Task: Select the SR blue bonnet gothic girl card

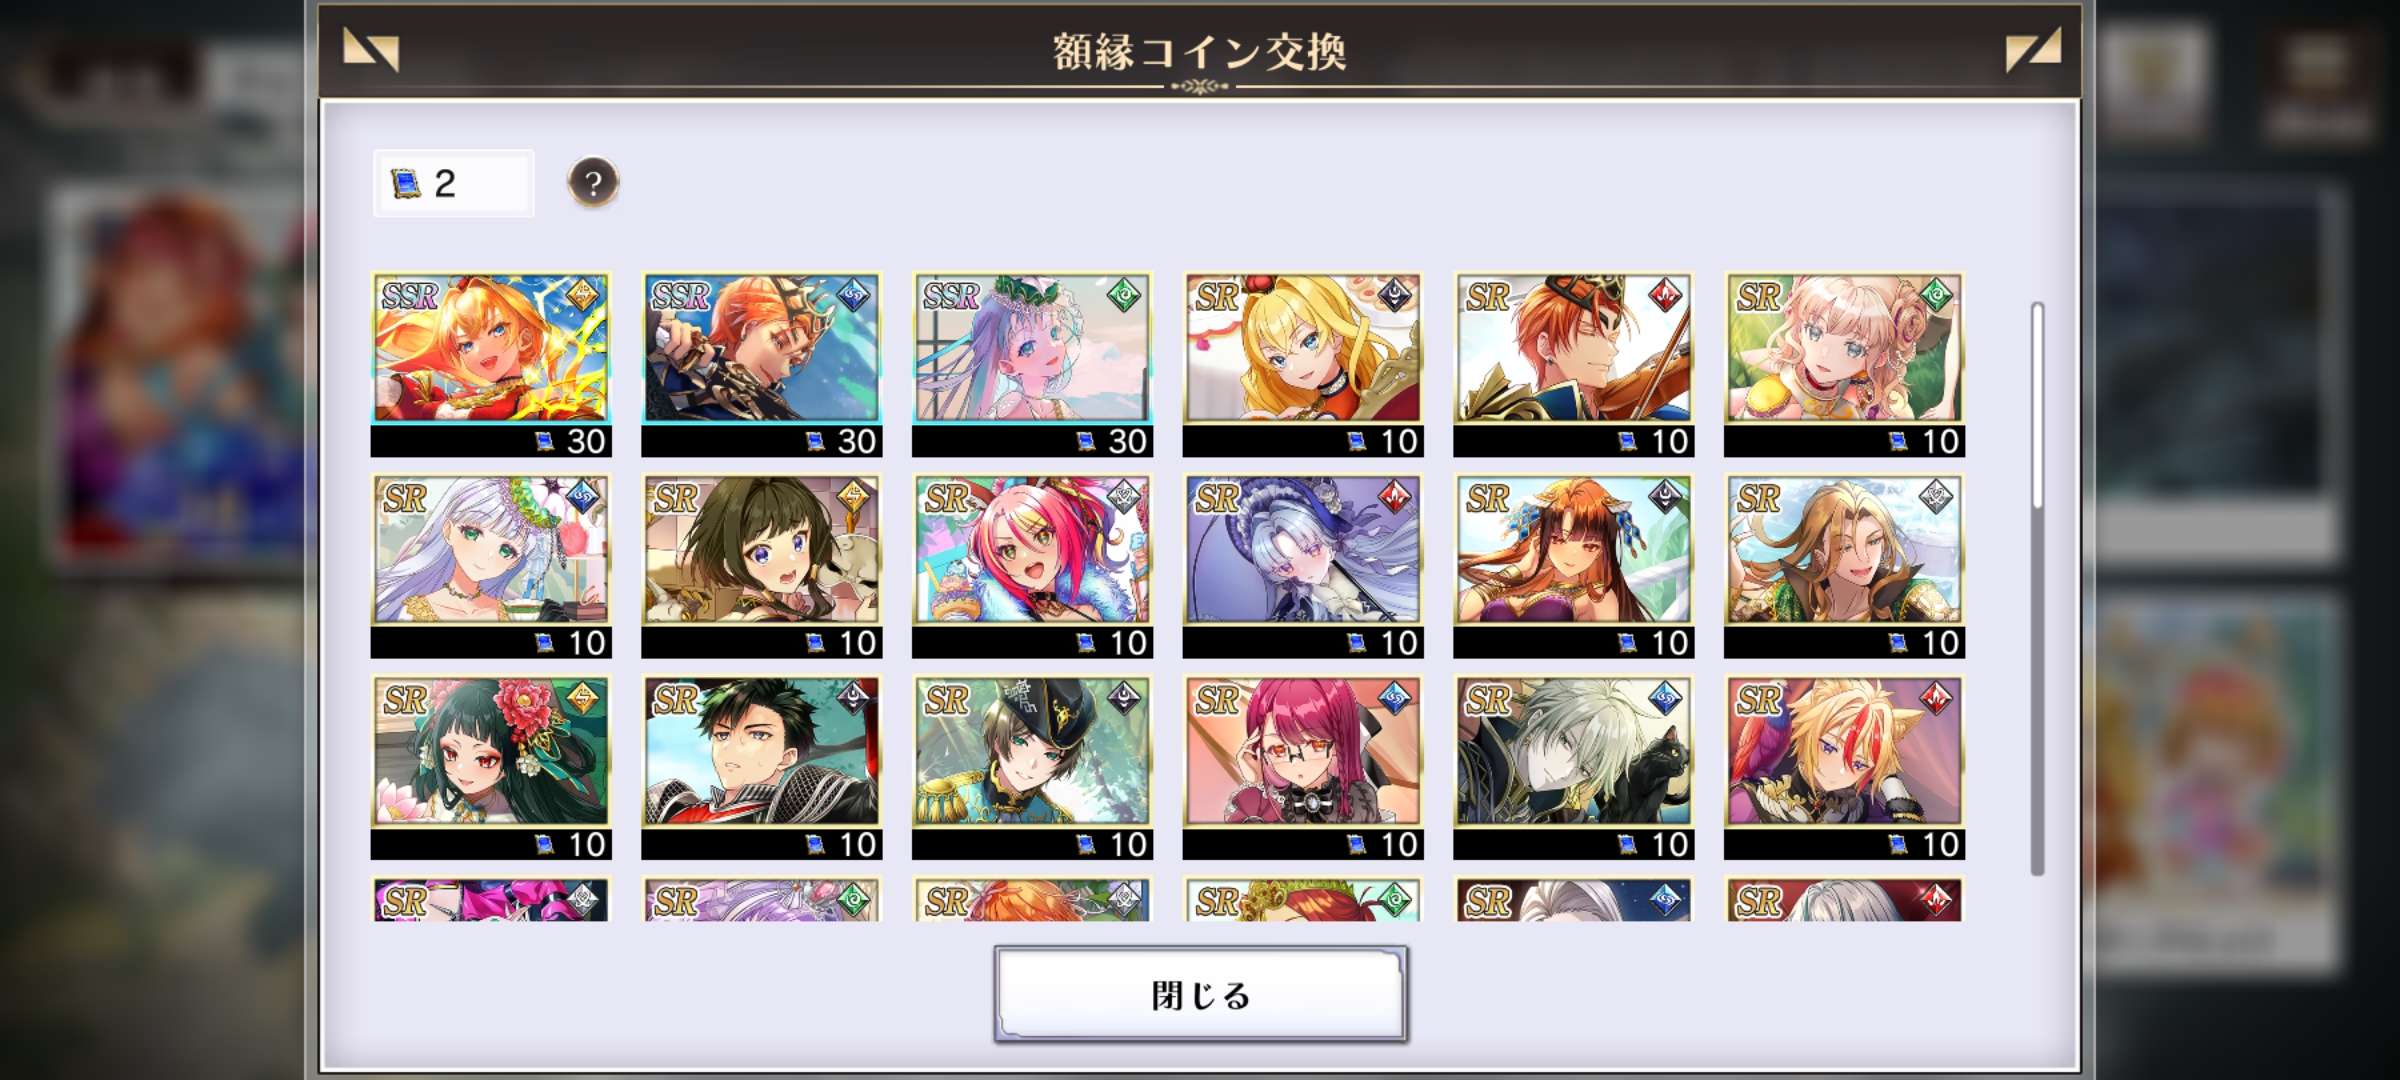Action: point(1303,566)
